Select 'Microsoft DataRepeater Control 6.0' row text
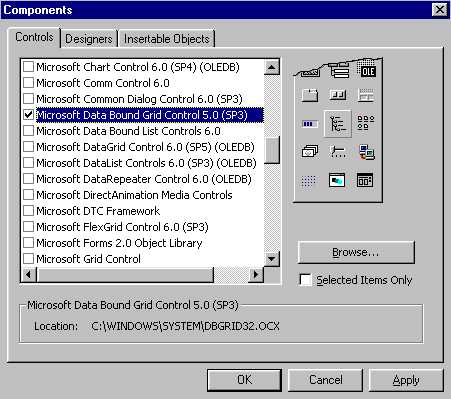 tap(144, 179)
